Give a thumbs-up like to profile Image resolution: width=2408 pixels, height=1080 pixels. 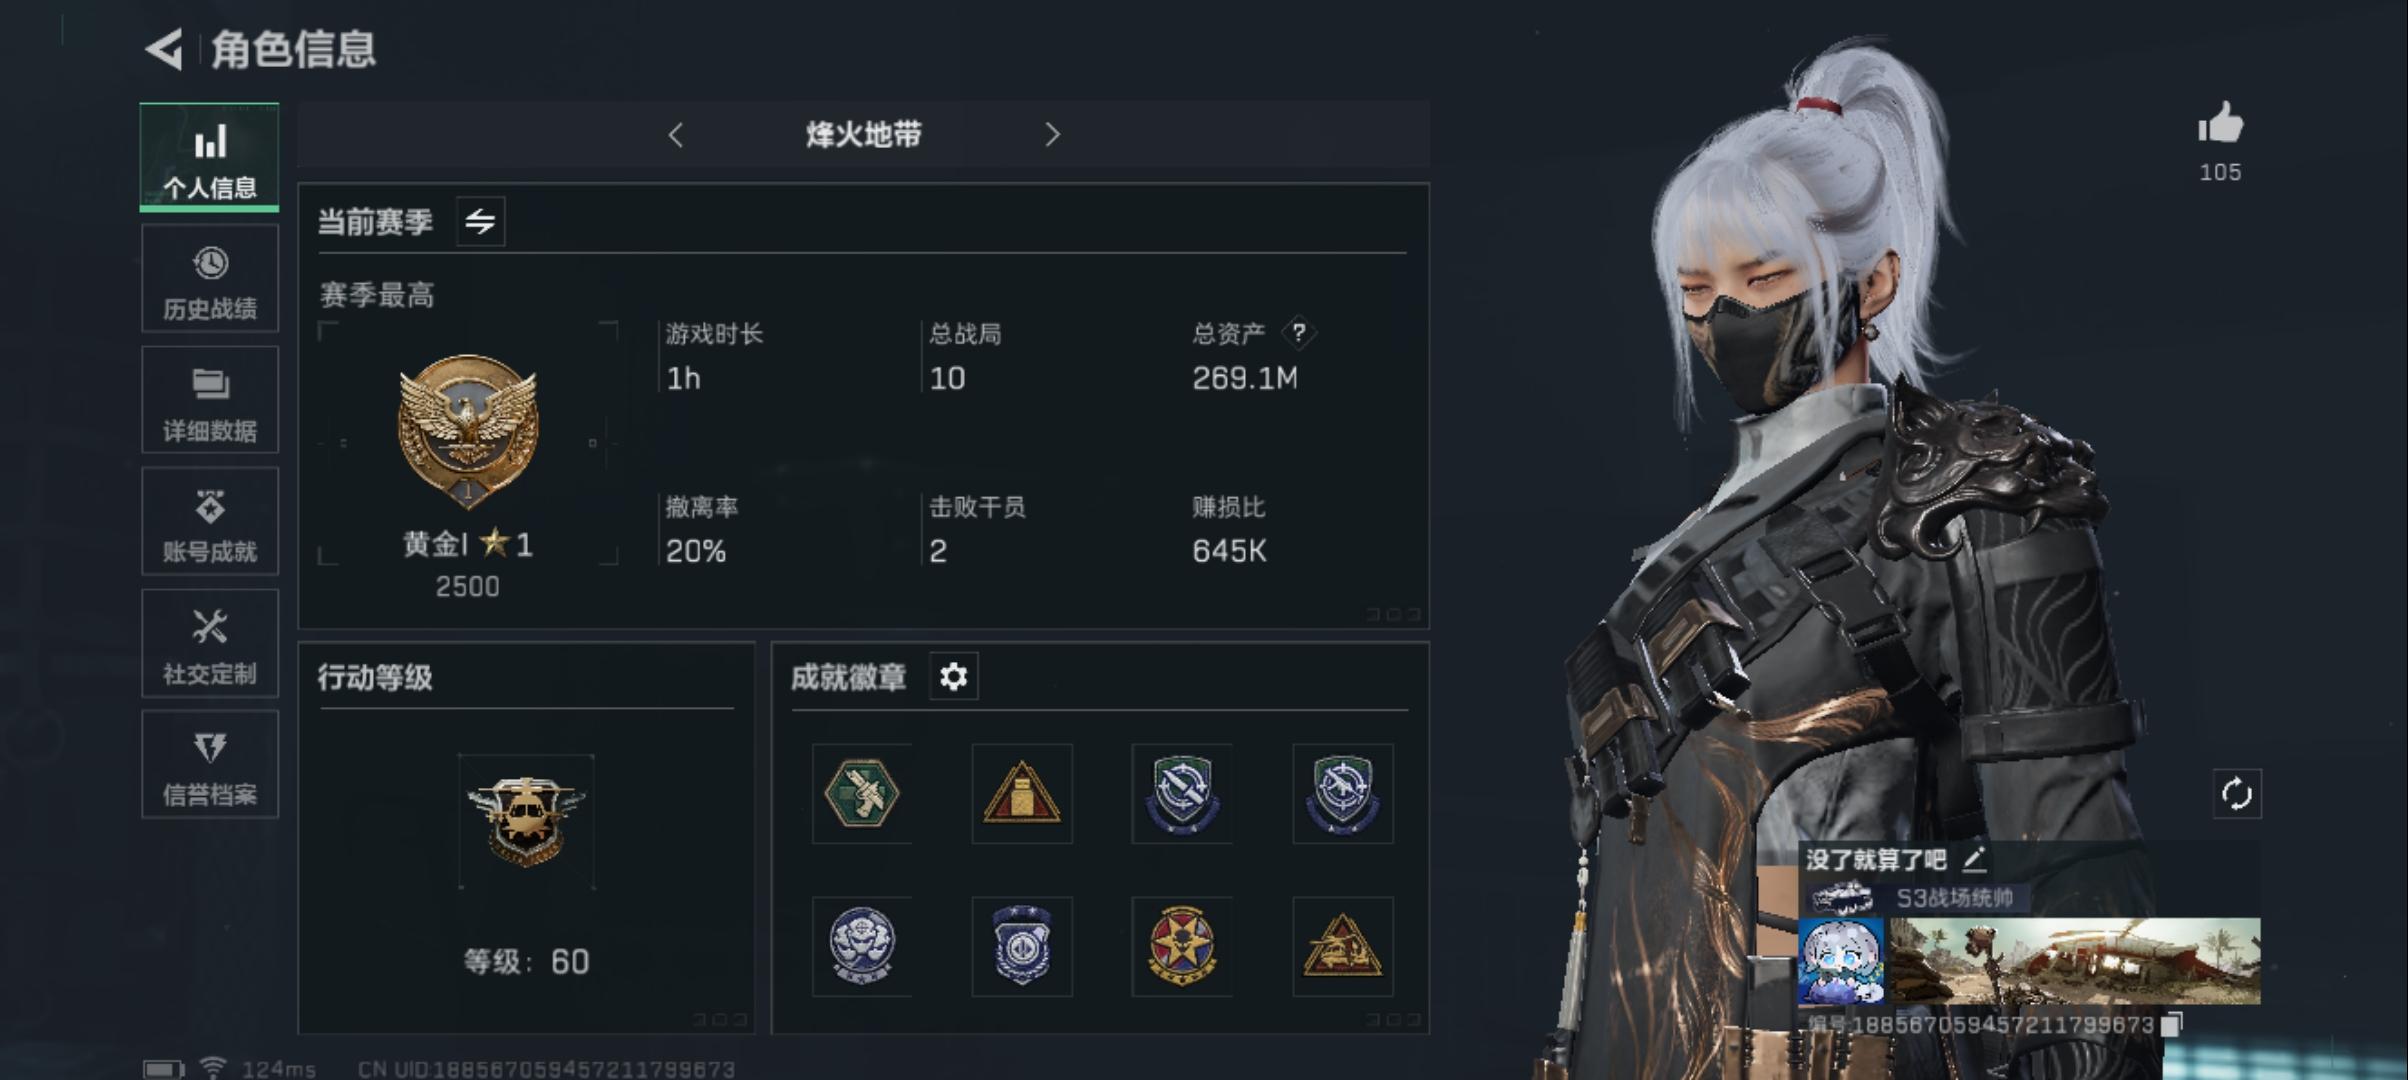point(2220,125)
